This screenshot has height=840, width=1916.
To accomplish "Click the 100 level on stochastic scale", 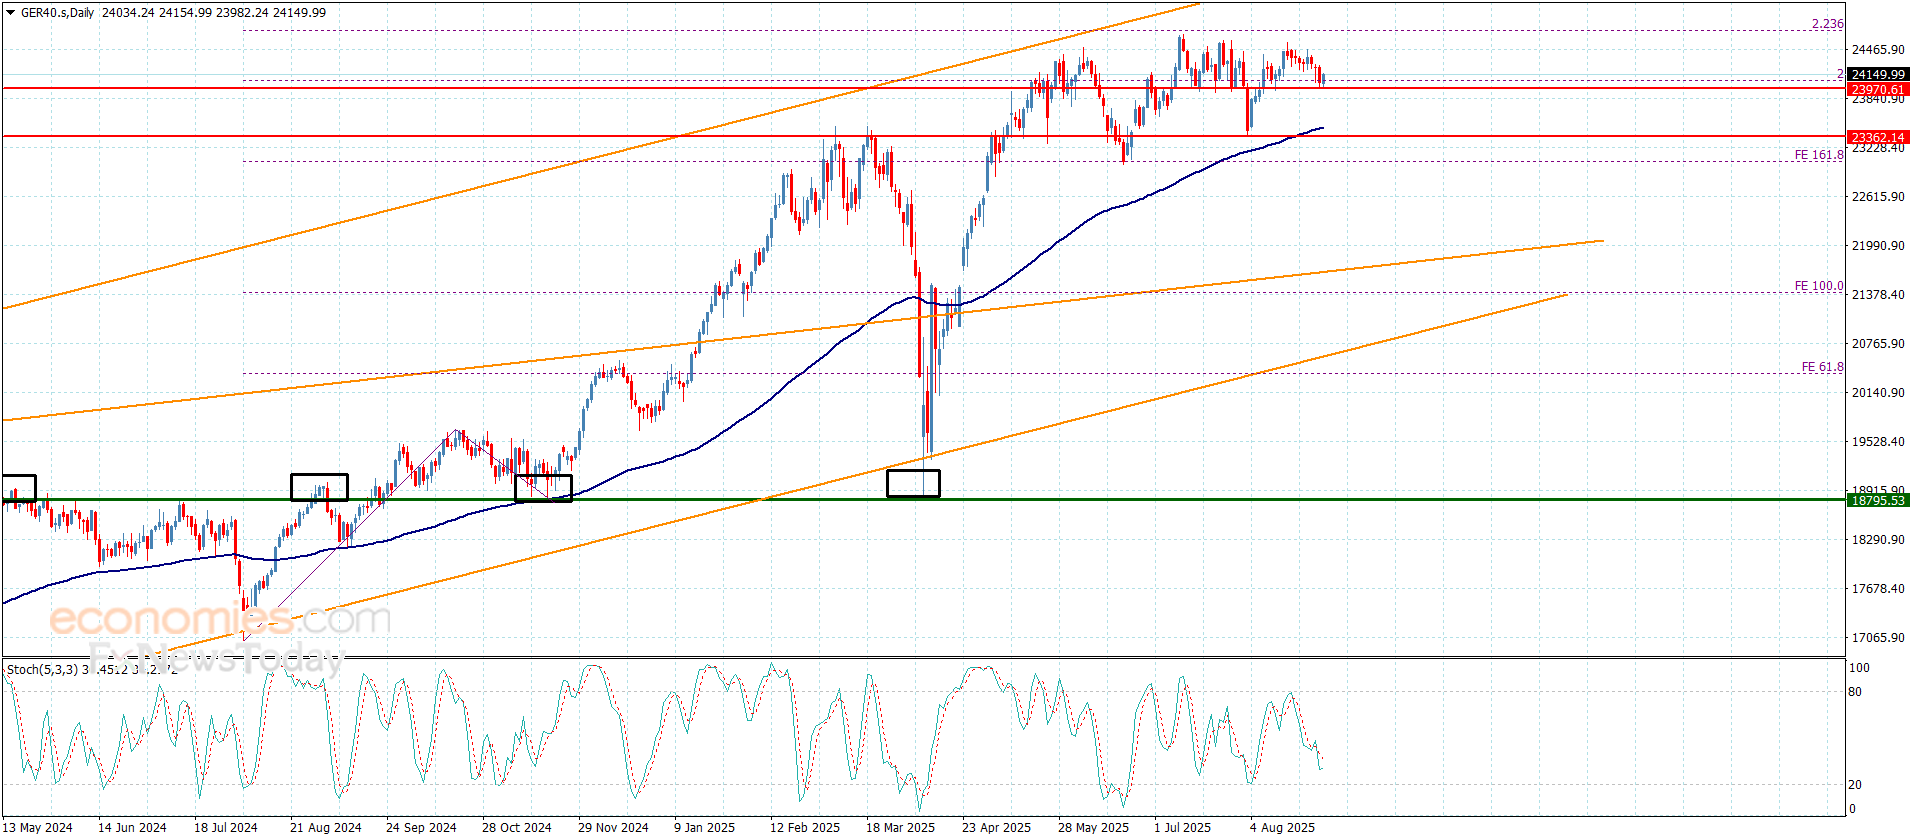I will (1859, 668).
